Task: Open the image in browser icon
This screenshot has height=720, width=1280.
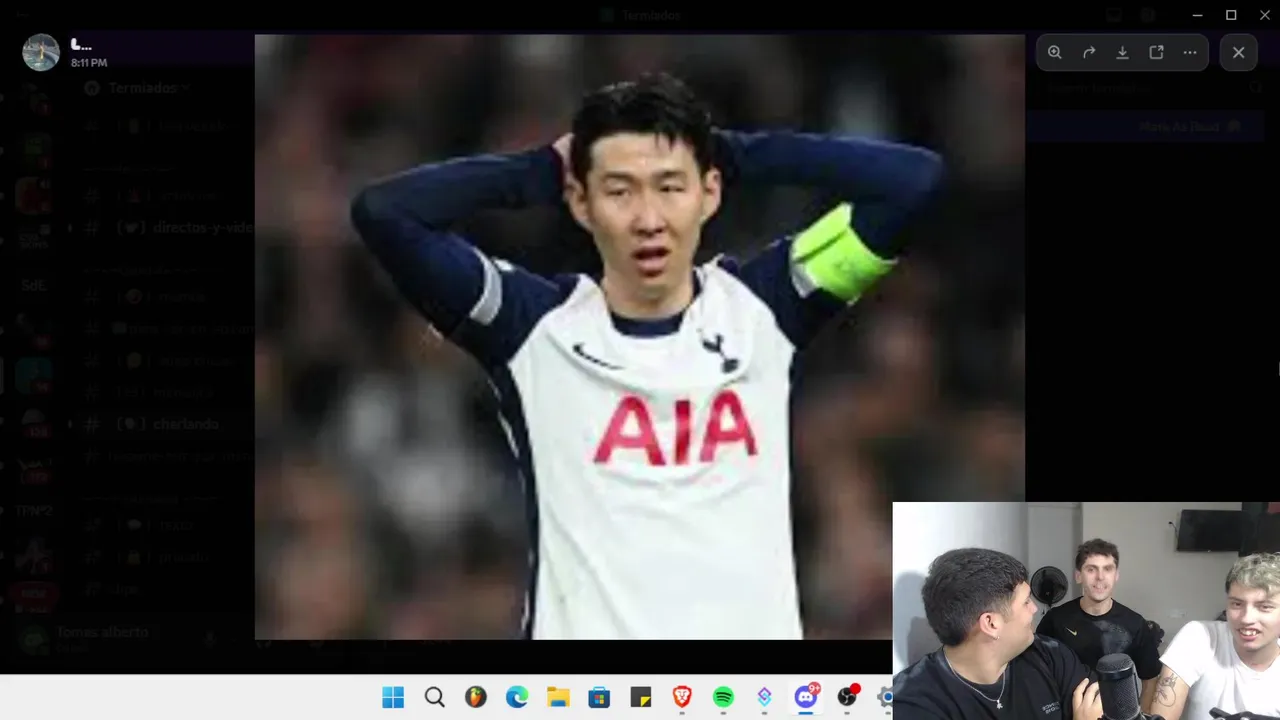Action: tap(1156, 53)
